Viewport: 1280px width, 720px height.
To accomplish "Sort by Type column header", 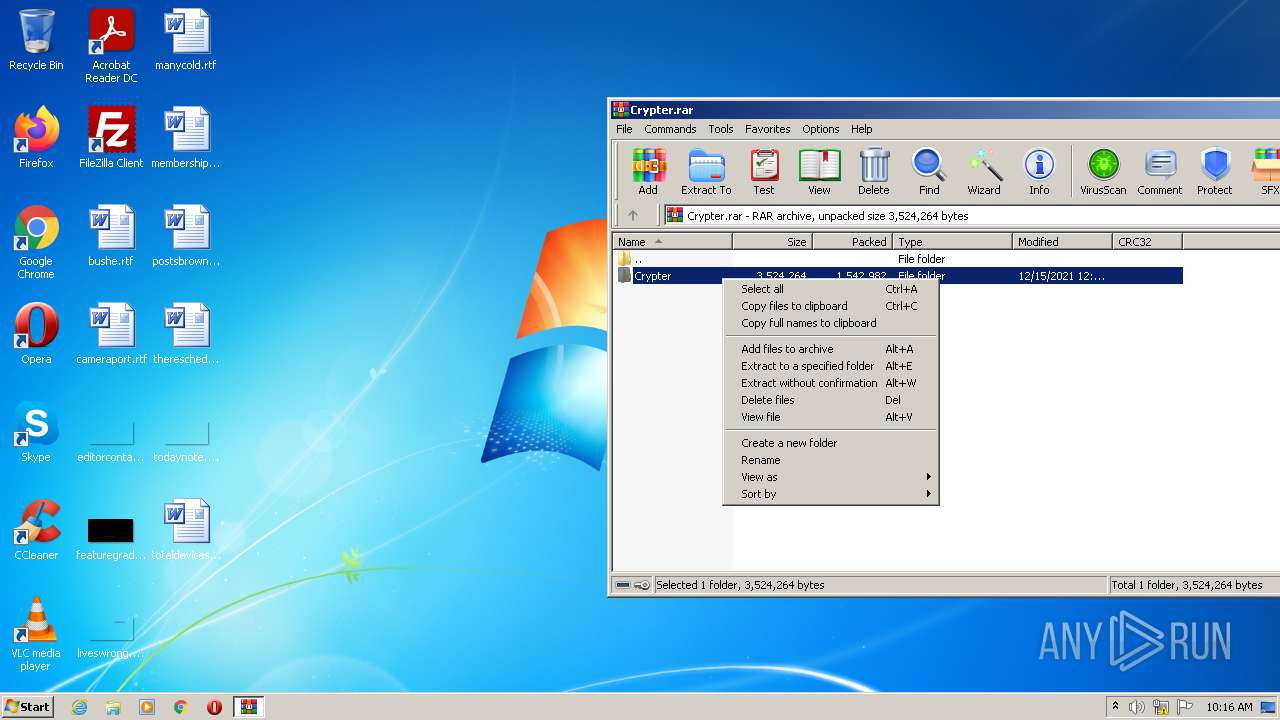I will [x=952, y=241].
